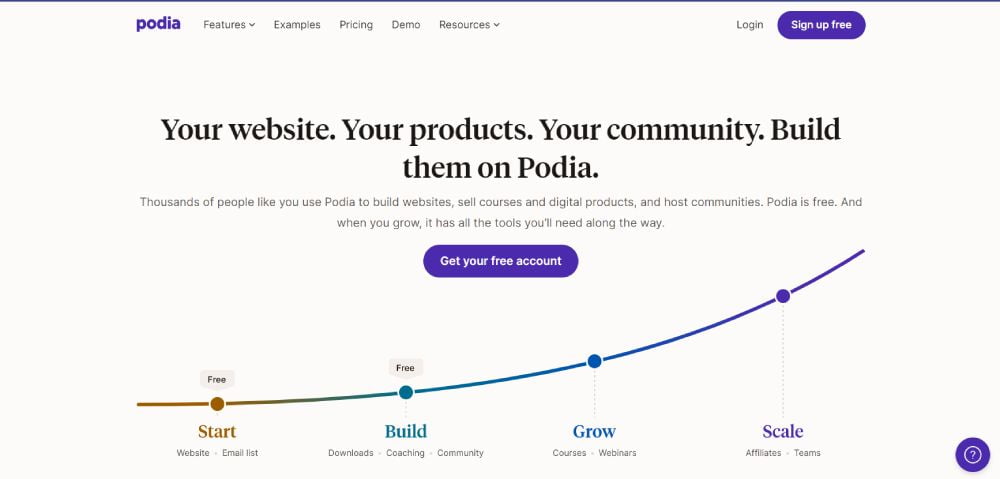Expand the Features dropdown menu
The height and width of the screenshot is (479, 1000).
click(229, 25)
